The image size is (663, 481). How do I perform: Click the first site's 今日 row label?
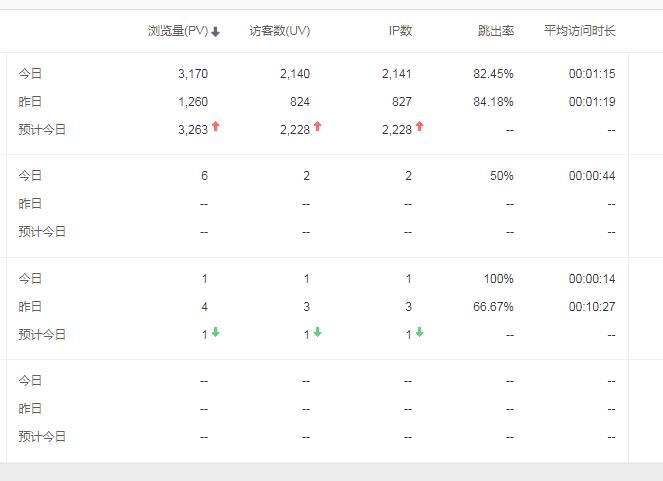click(x=30, y=74)
